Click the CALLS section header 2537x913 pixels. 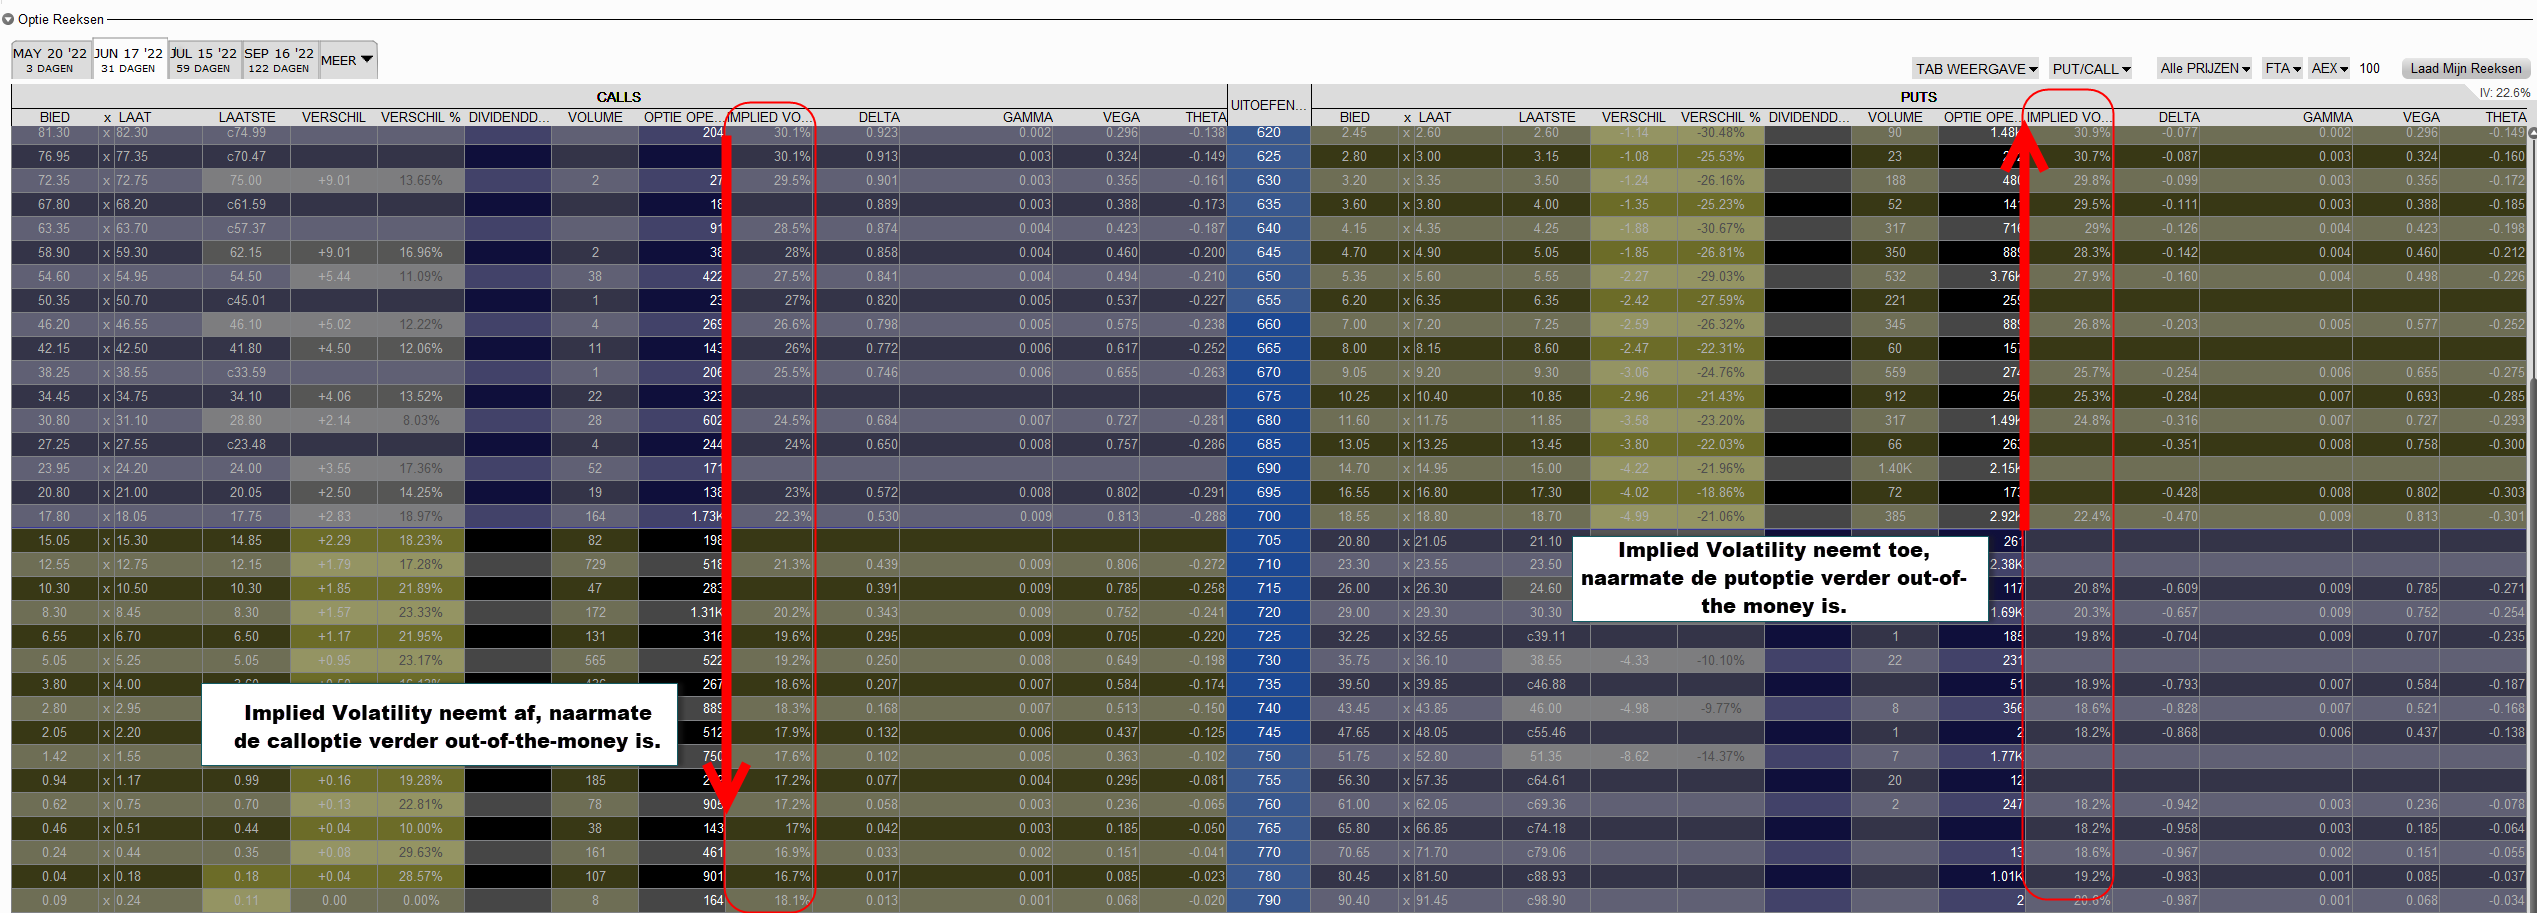click(x=619, y=97)
